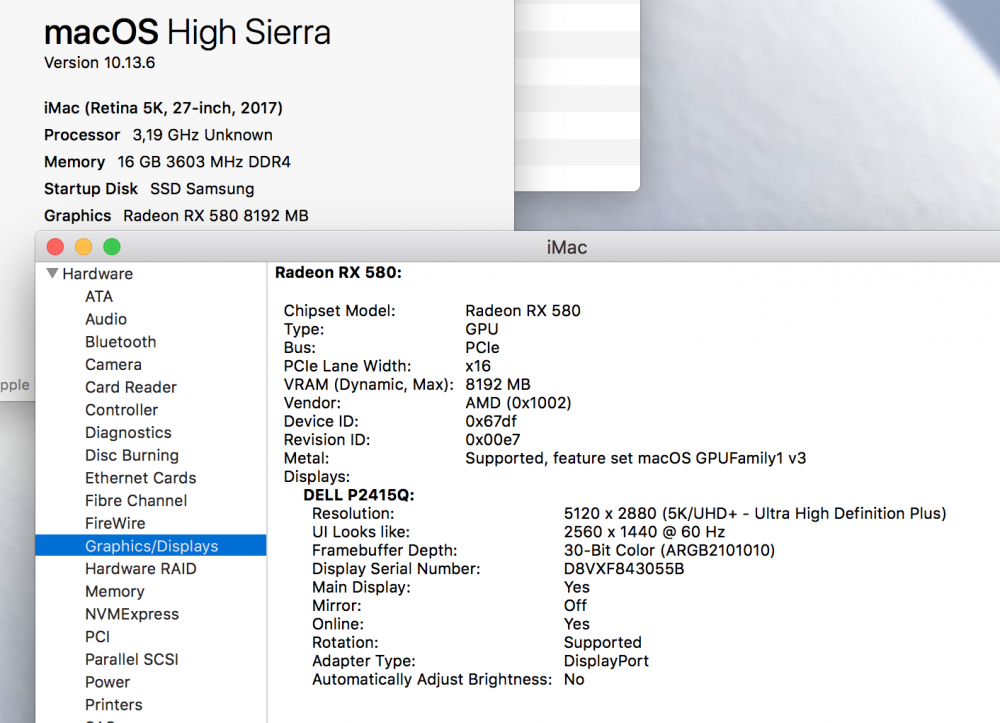Click serial number D8VXF843055B
Screen dimensions: 1000x723
(x=624, y=569)
